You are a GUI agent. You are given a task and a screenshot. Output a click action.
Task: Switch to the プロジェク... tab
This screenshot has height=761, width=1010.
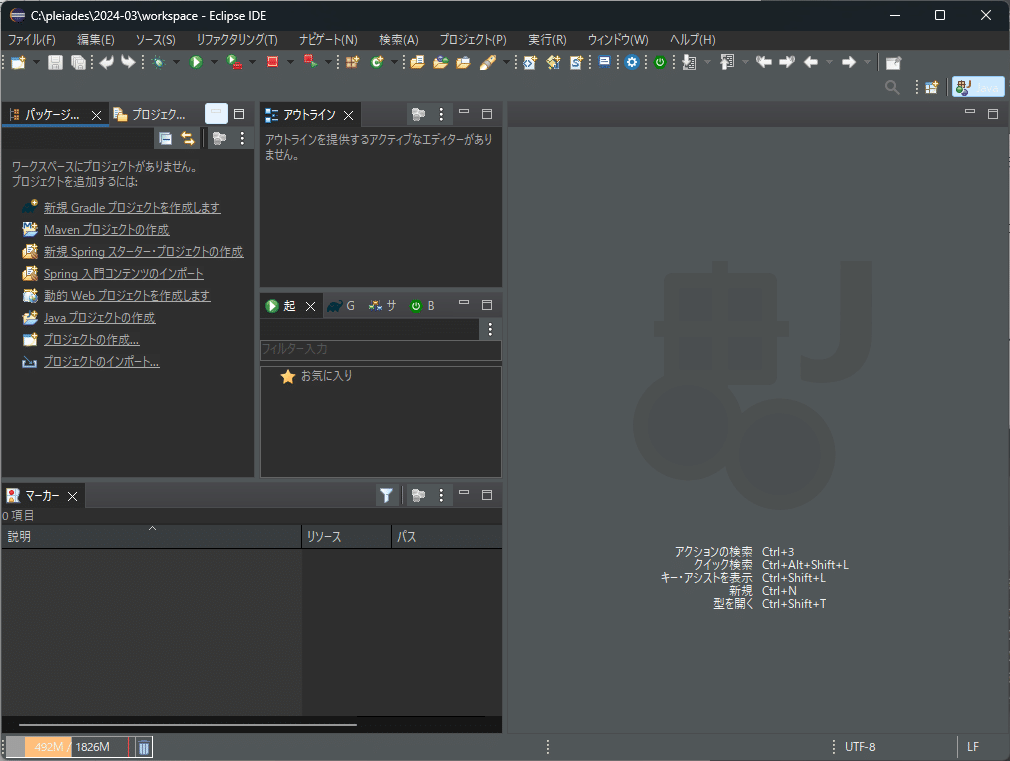150,115
